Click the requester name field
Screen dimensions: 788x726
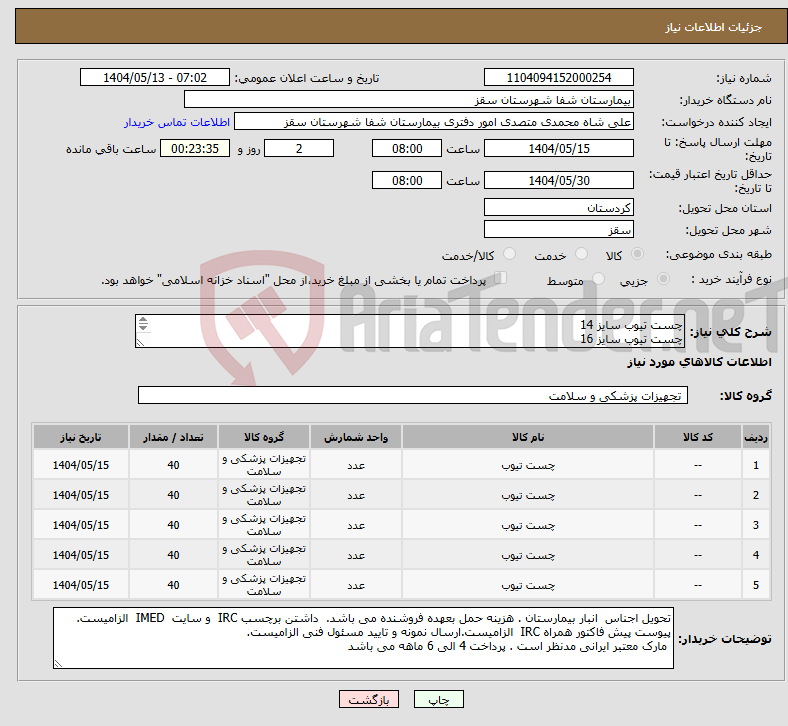434,122
